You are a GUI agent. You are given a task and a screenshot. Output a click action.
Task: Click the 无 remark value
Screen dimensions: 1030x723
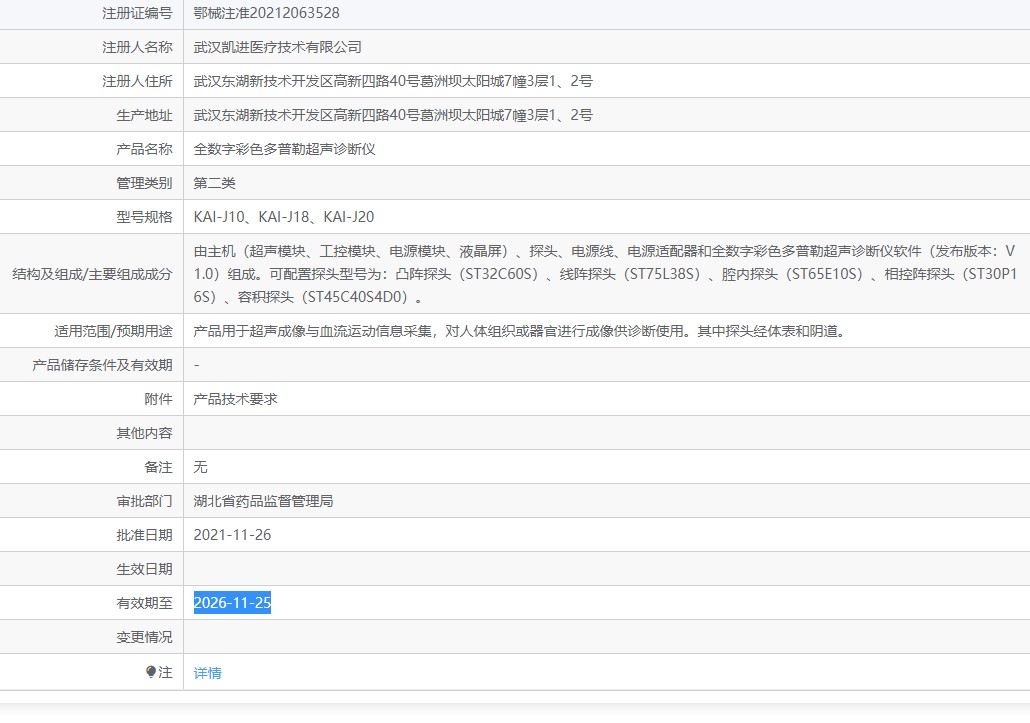click(x=200, y=468)
